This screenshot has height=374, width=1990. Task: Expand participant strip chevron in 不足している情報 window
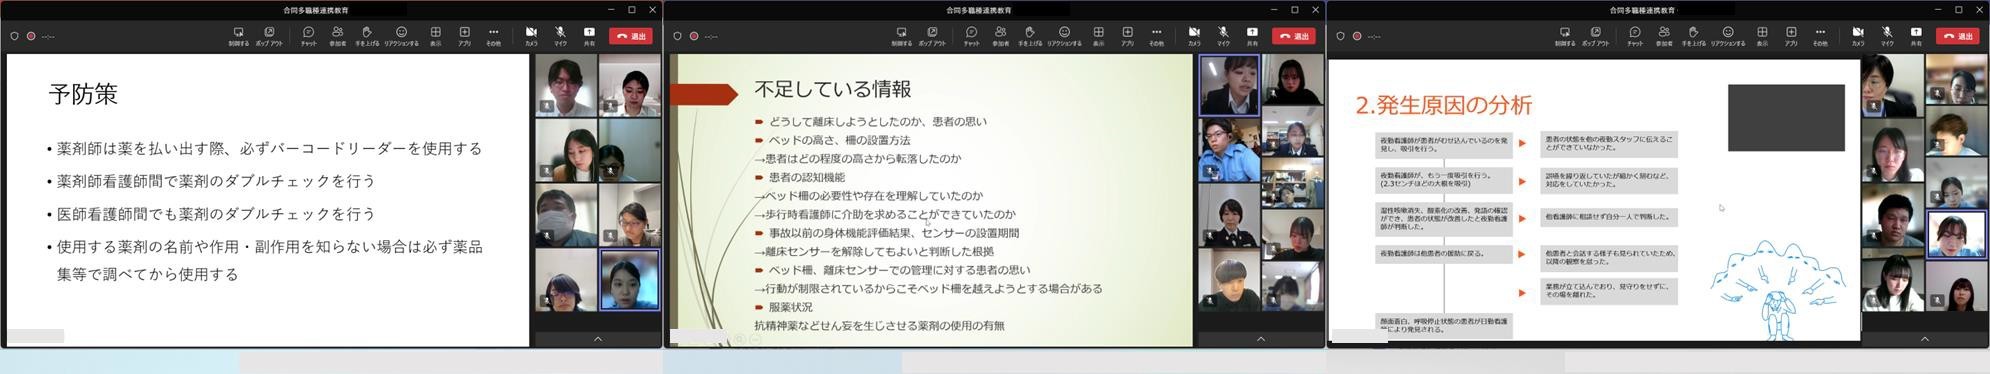[x=1261, y=339]
